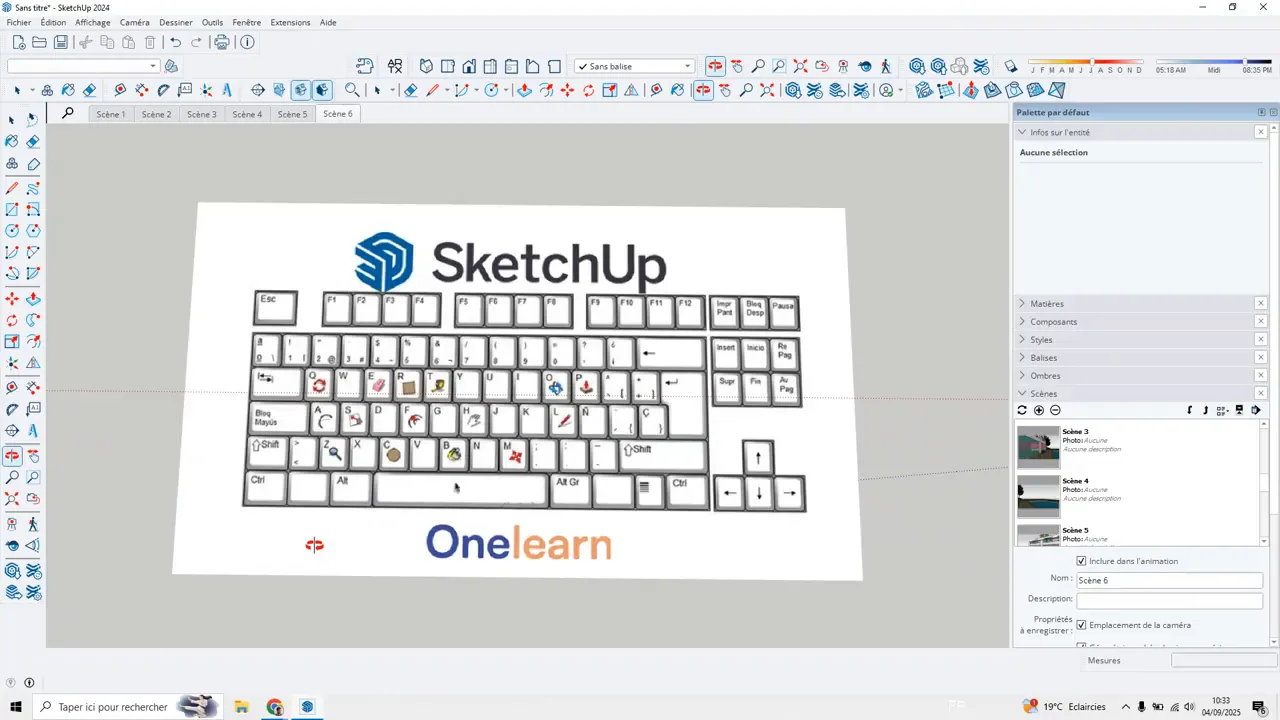The height and width of the screenshot is (720, 1280).
Task: Update scenes using the refresh icon
Action: click(1021, 410)
